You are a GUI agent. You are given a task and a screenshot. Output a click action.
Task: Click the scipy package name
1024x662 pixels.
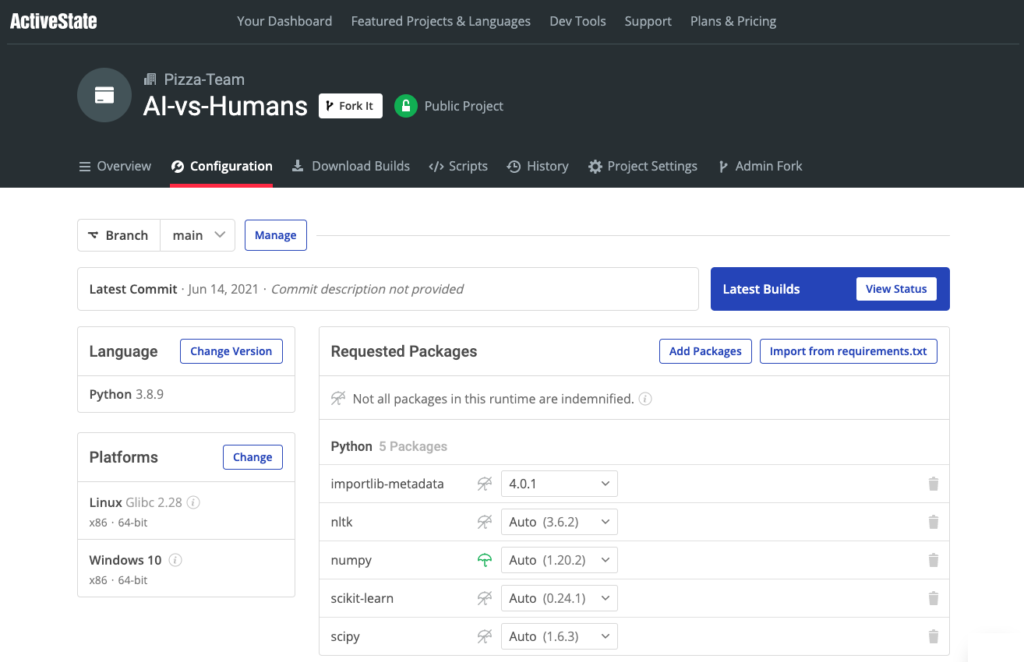pos(345,637)
